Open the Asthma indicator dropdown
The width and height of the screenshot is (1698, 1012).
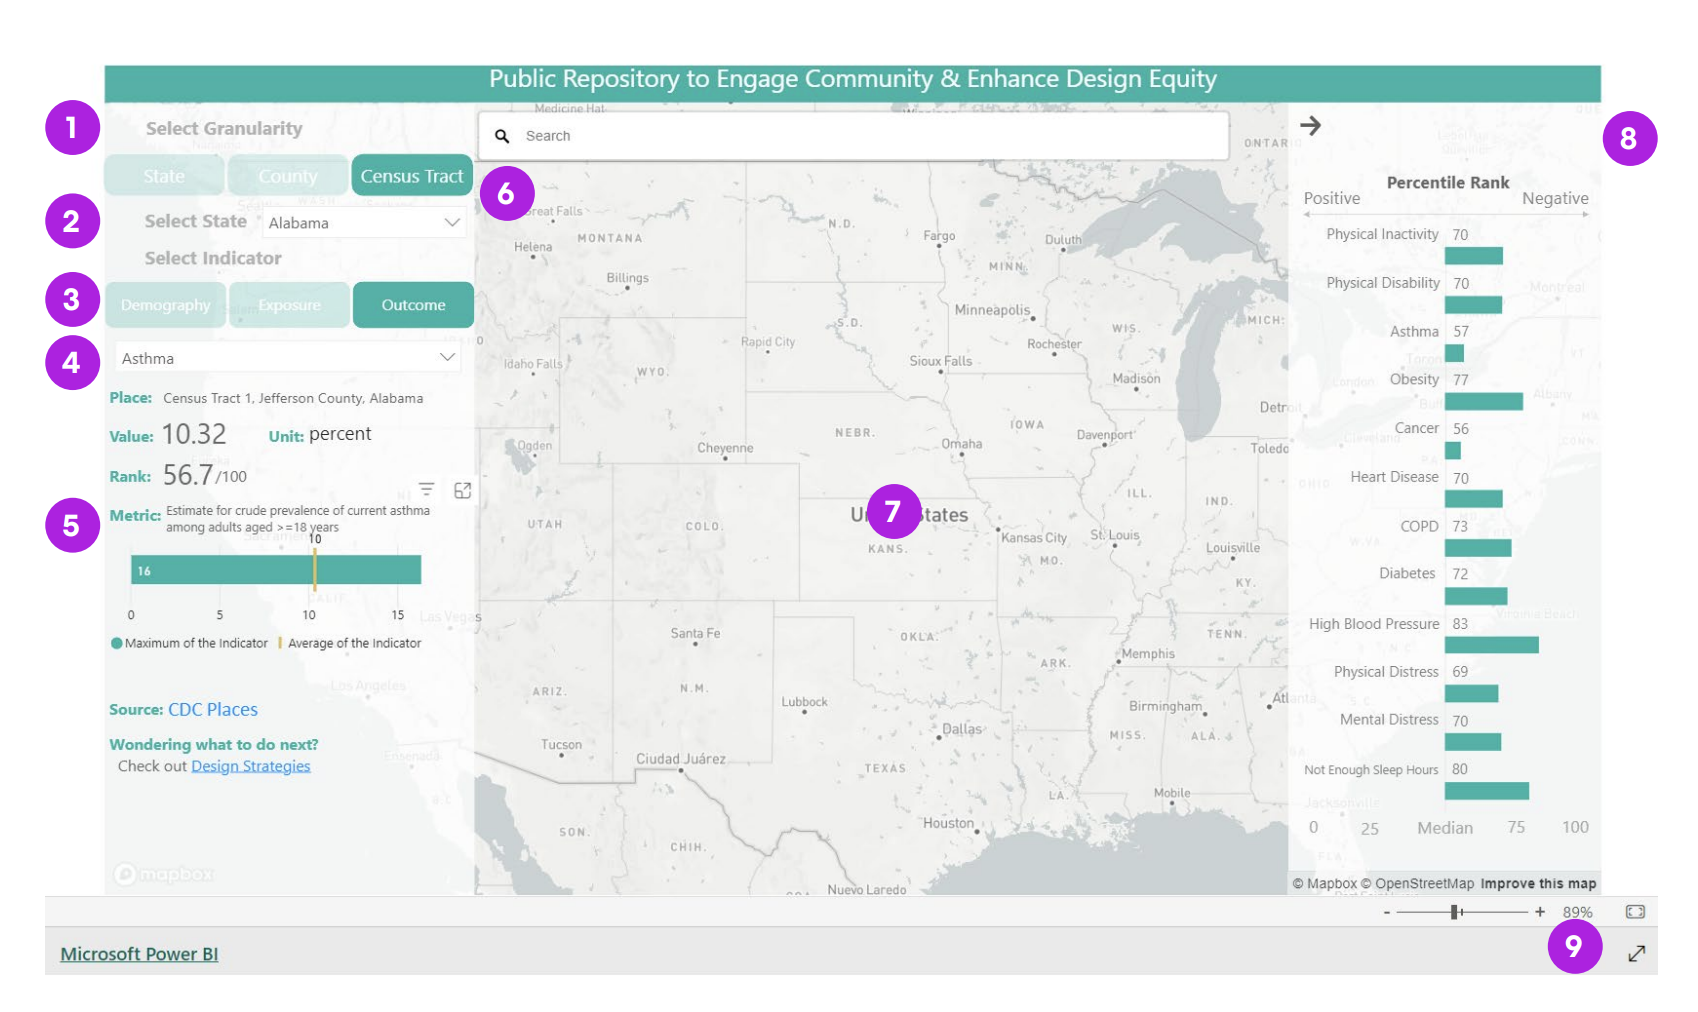click(447, 358)
